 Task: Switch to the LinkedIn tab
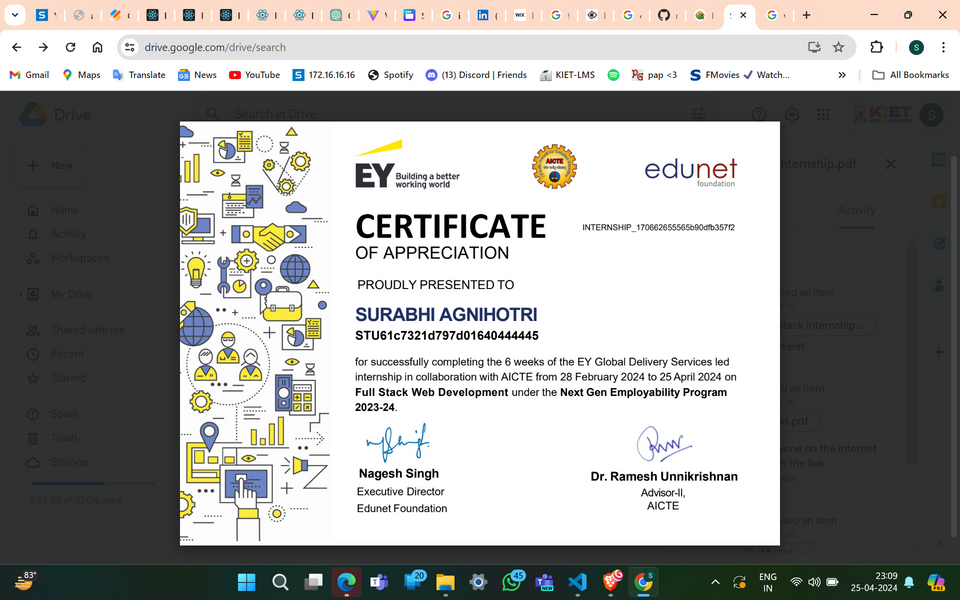484,15
